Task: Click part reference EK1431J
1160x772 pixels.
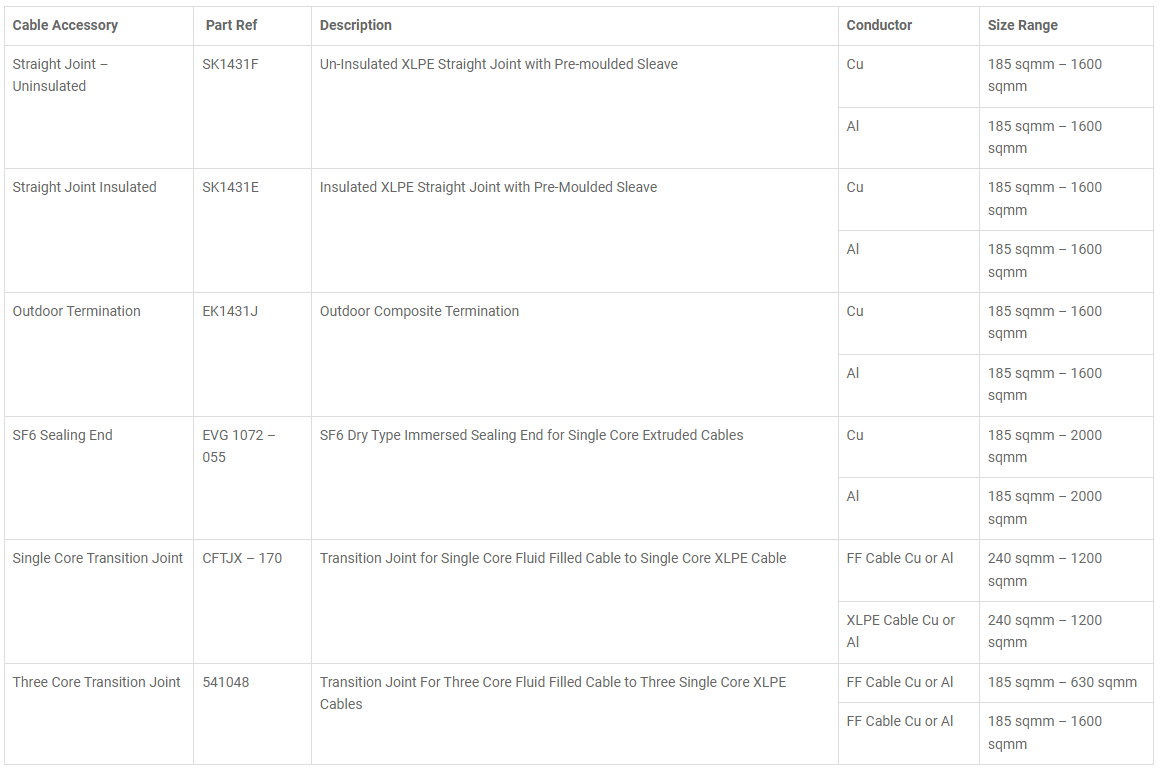Action: pyautogui.click(x=230, y=311)
